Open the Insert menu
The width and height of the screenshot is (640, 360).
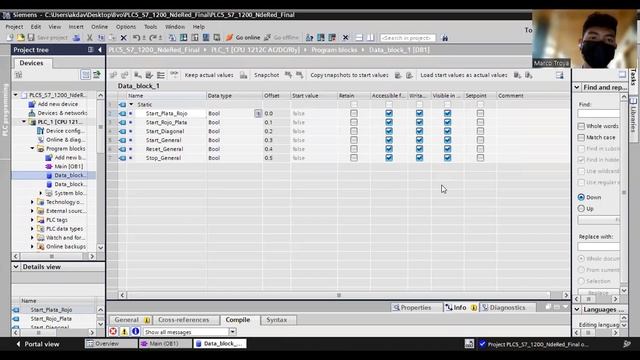[x=76, y=27]
